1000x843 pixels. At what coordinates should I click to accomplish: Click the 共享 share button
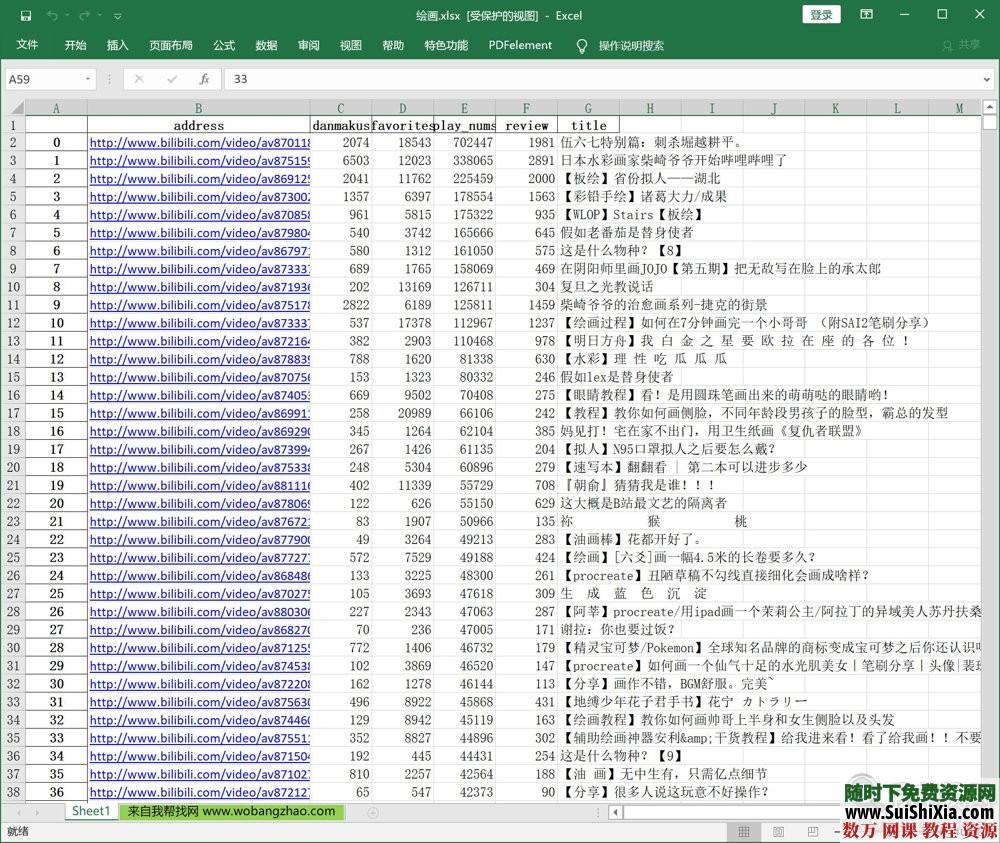[964, 45]
